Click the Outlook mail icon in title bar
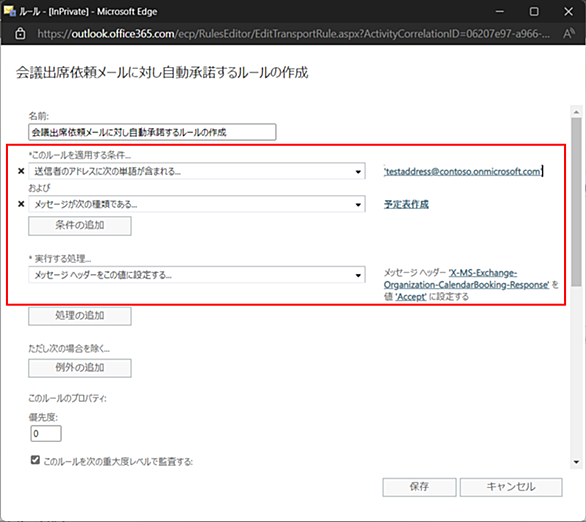This screenshot has height=522, width=586. 9,11
